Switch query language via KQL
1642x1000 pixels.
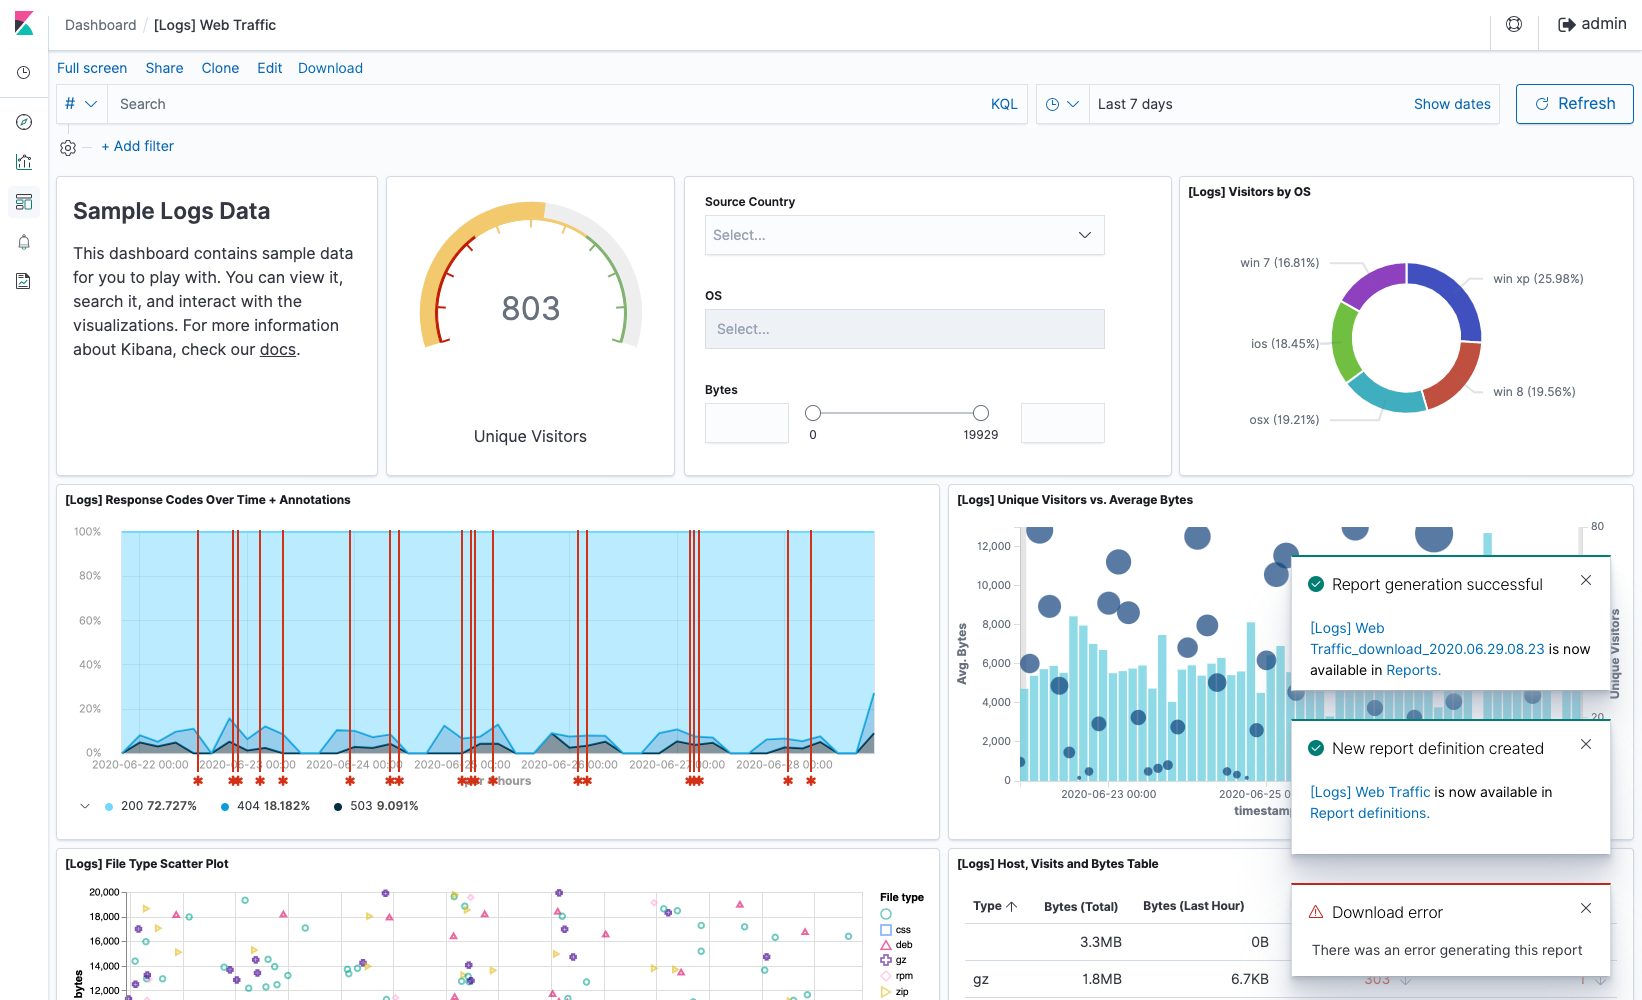point(1004,104)
